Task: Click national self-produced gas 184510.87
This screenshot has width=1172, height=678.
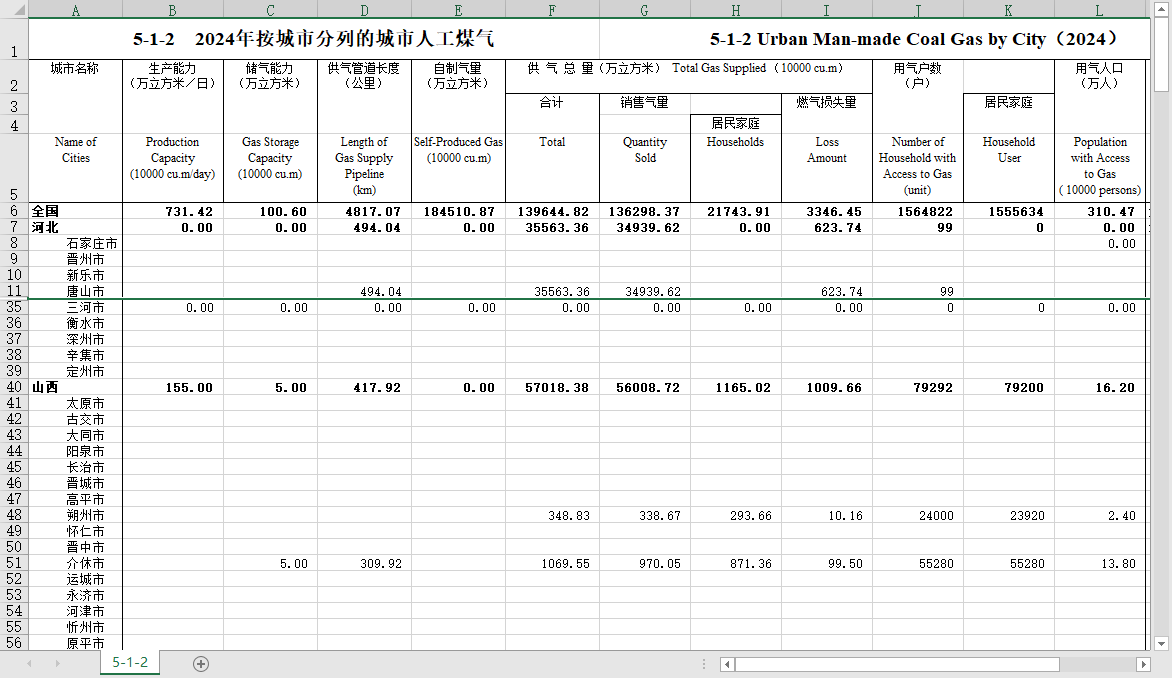Action: 458,212
